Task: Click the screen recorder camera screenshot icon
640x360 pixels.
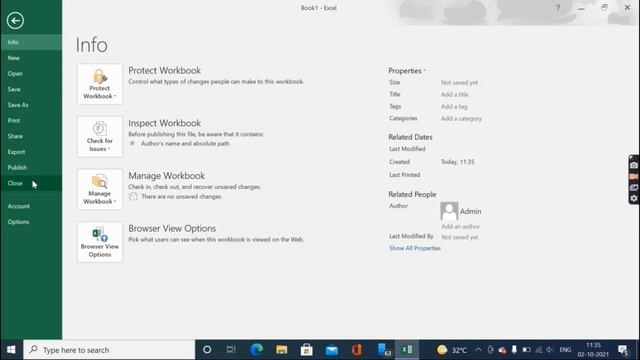Action: (x=634, y=165)
